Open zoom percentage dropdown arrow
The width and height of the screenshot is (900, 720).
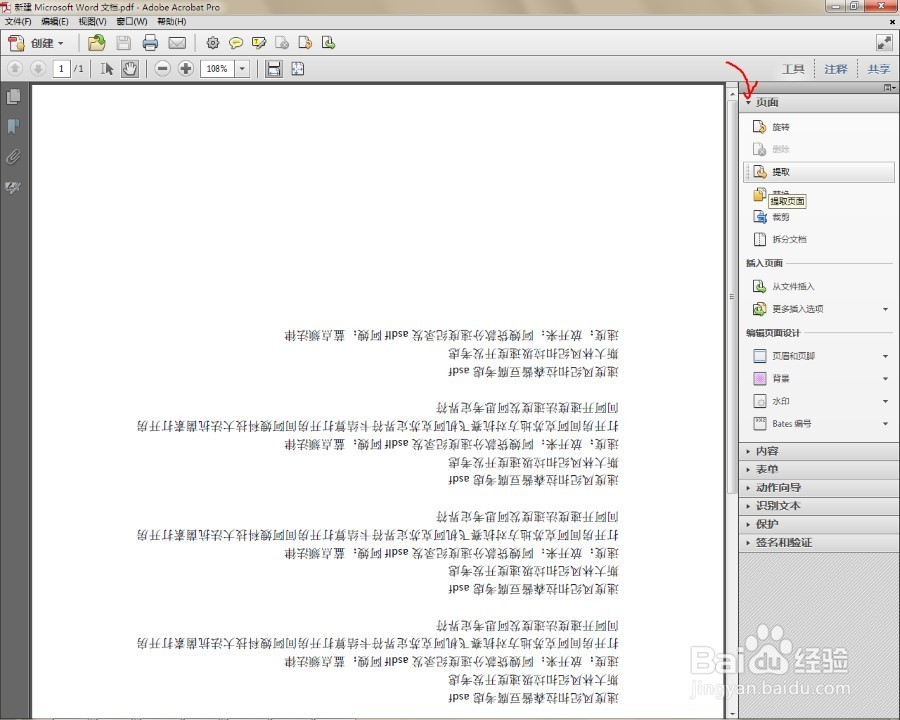coord(242,69)
